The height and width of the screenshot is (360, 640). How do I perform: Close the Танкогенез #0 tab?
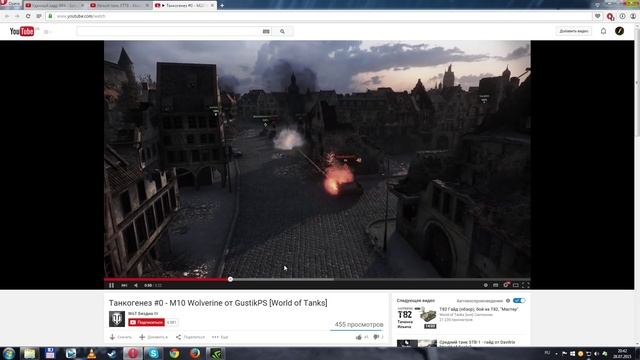[212, 5]
